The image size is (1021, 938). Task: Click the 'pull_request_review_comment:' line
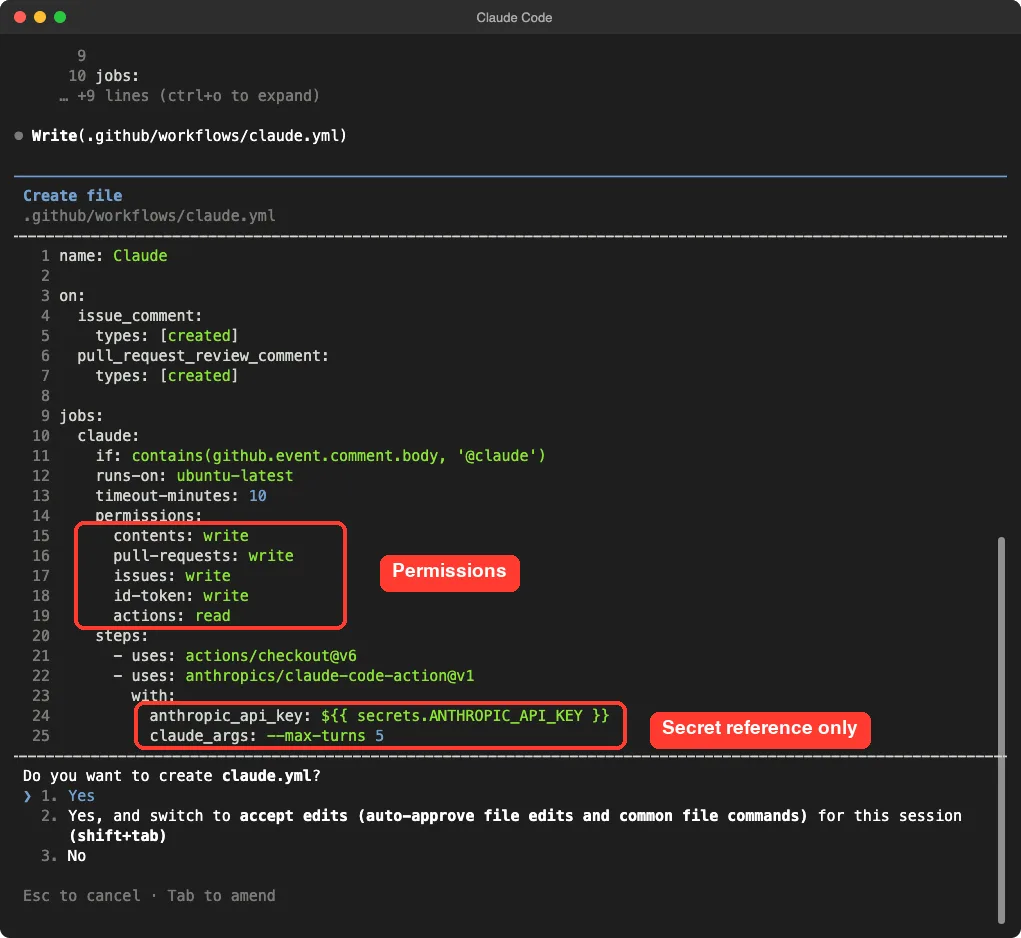pyautogui.click(x=203, y=355)
